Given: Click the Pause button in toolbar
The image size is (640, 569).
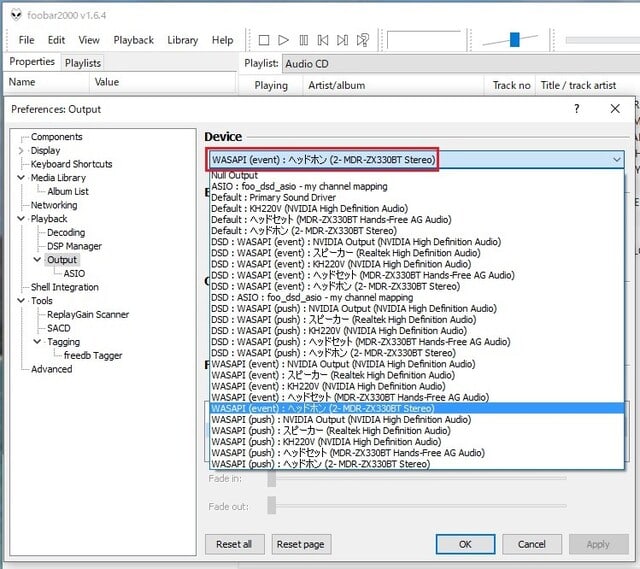Looking at the screenshot, I should click(x=303, y=40).
